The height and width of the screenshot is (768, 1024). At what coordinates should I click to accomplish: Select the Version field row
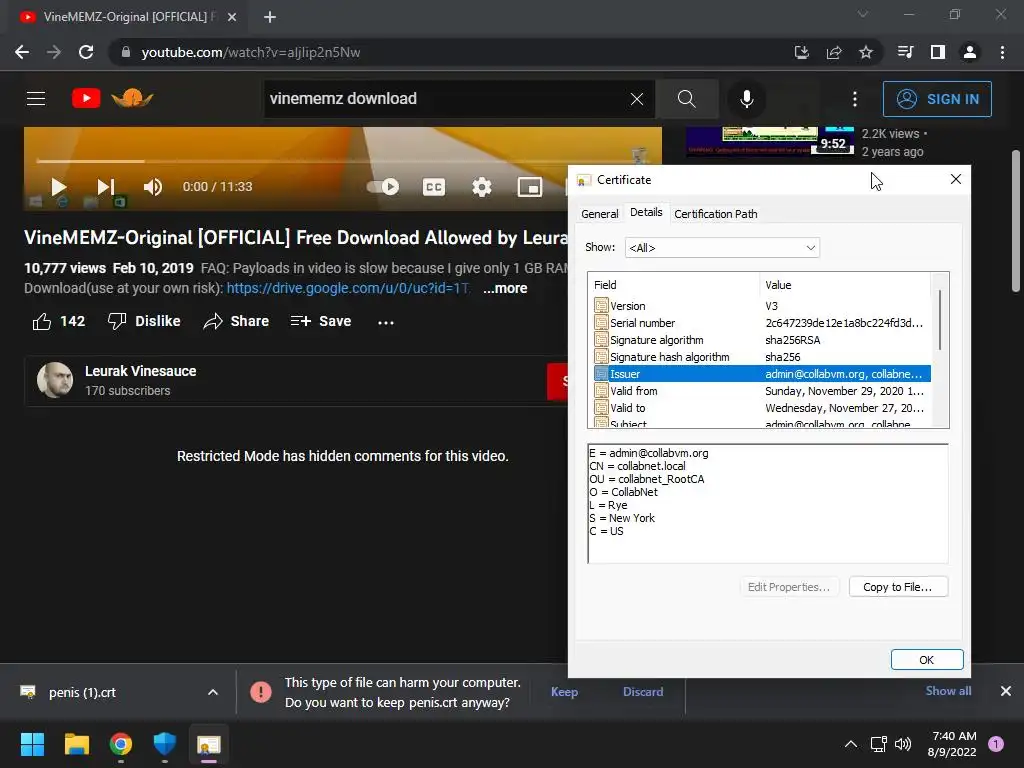click(762, 306)
